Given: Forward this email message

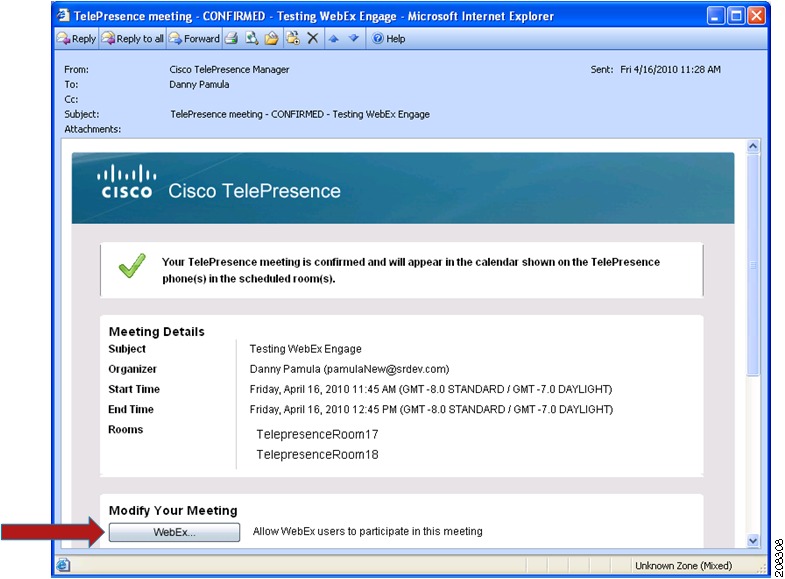Looking at the screenshot, I should pyautogui.click(x=194, y=39).
